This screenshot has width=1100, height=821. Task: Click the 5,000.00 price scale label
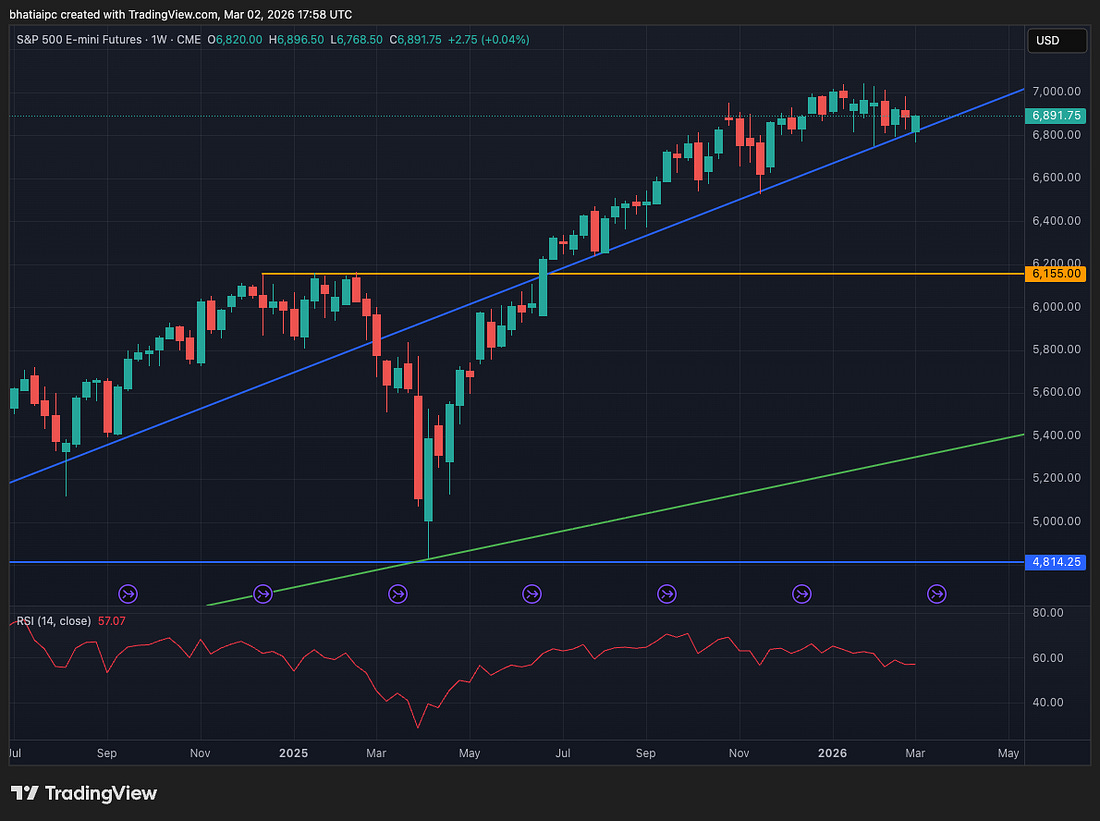[1056, 521]
